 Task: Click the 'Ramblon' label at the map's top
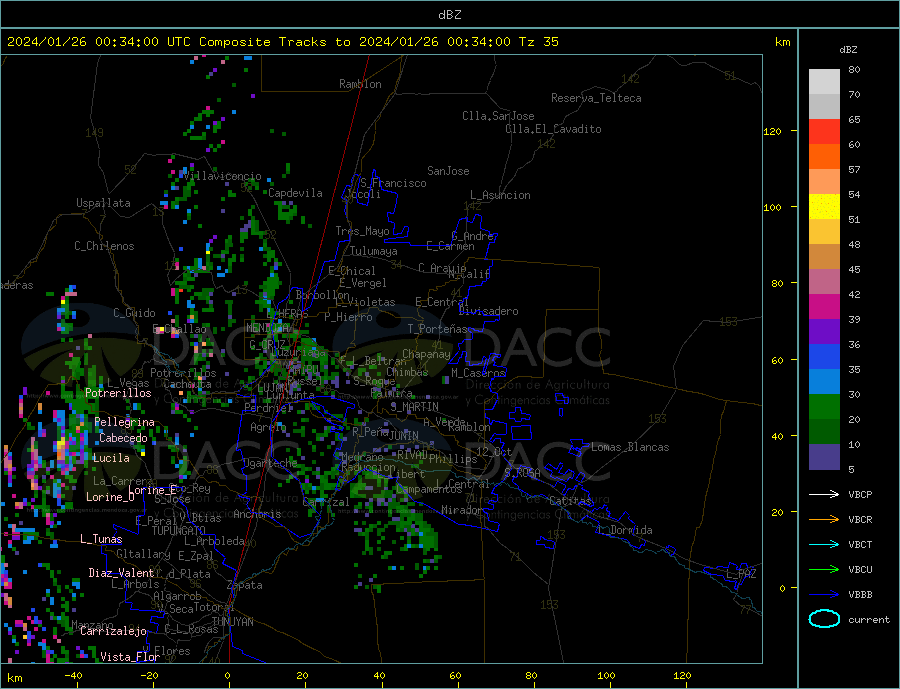(x=360, y=84)
